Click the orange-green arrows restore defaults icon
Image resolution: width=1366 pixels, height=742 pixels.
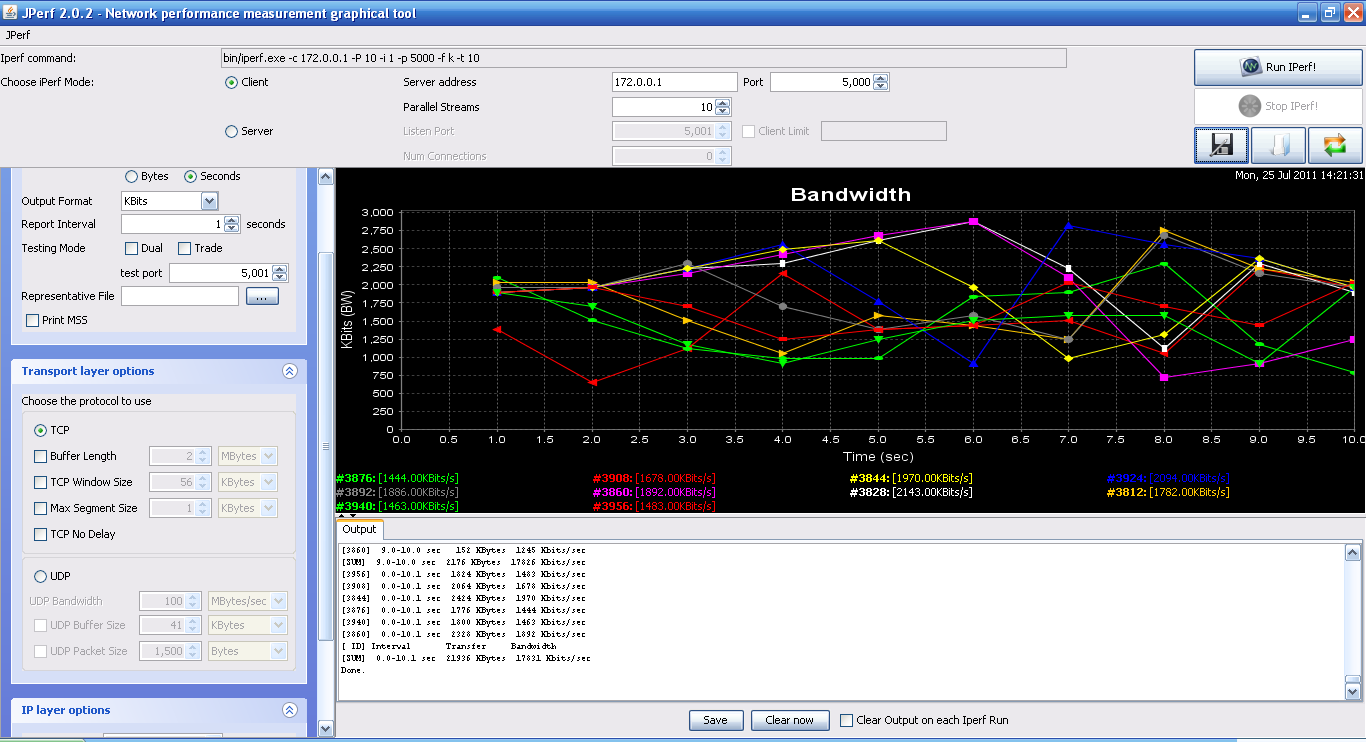(x=1335, y=145)
